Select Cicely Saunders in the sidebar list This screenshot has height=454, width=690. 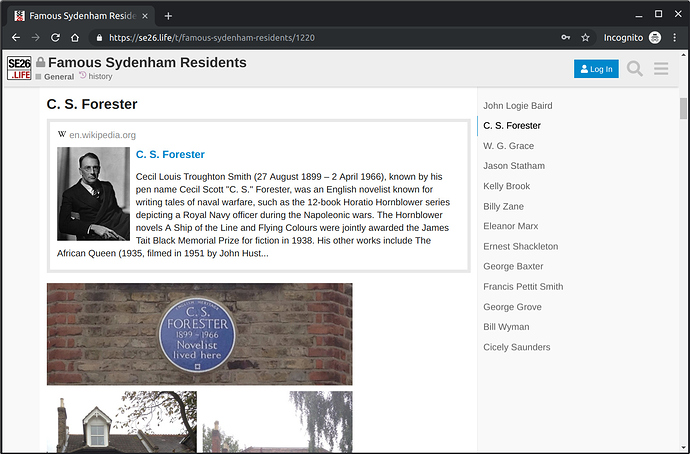point(516,347)
